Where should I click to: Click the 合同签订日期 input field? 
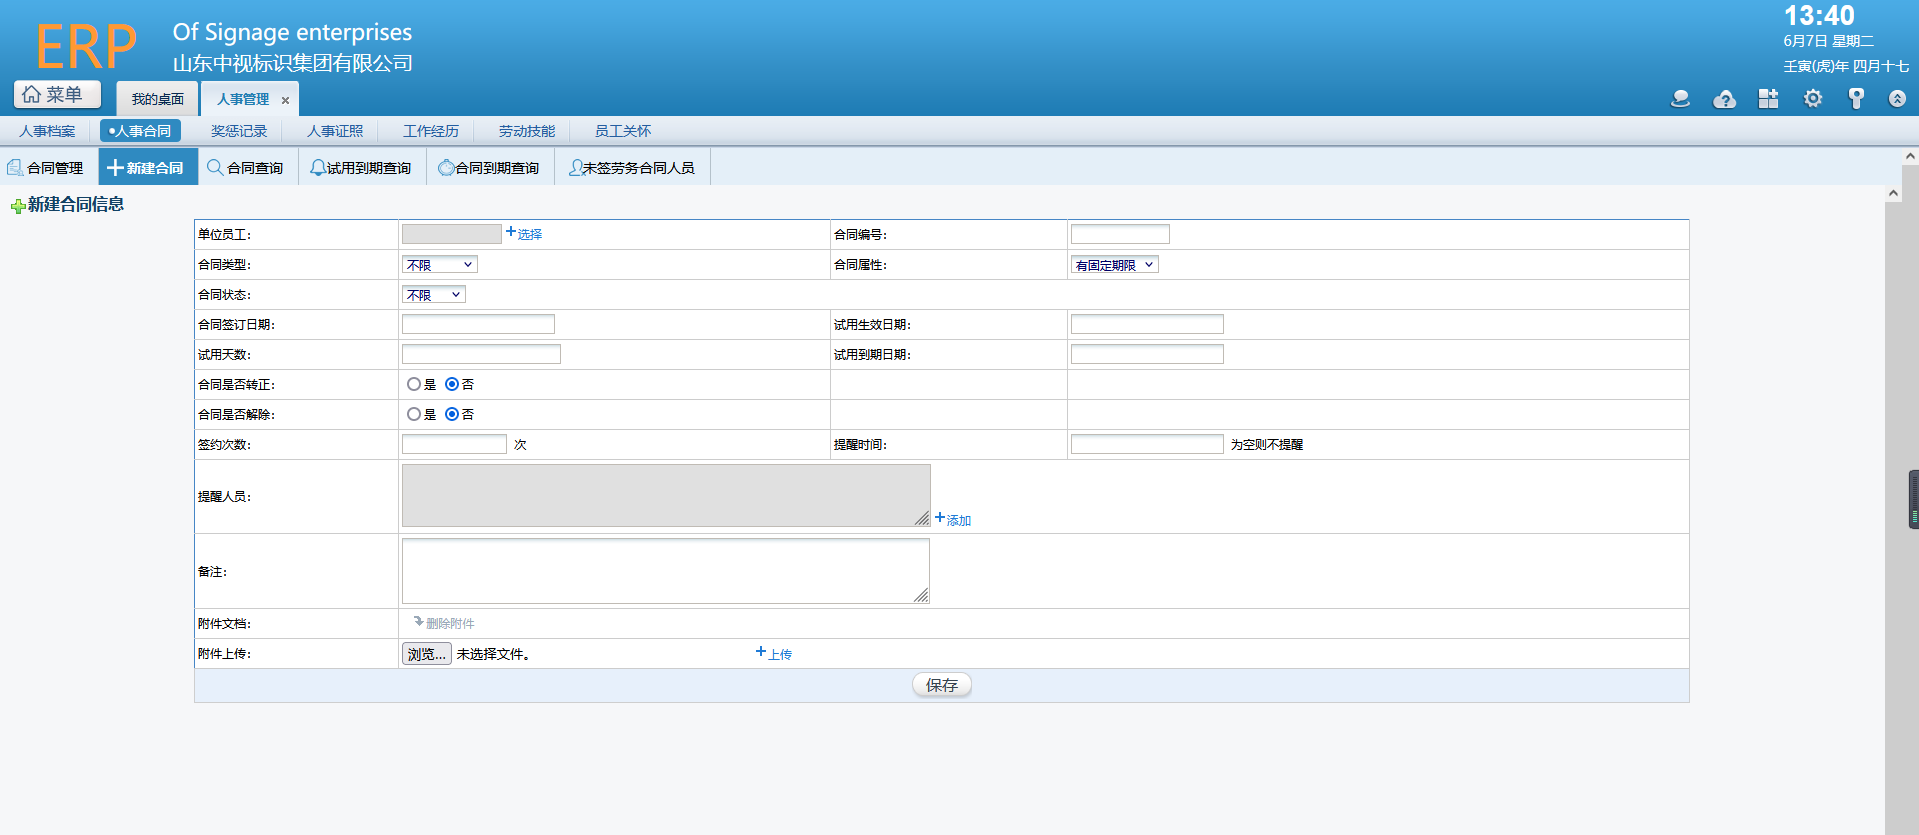478,324
